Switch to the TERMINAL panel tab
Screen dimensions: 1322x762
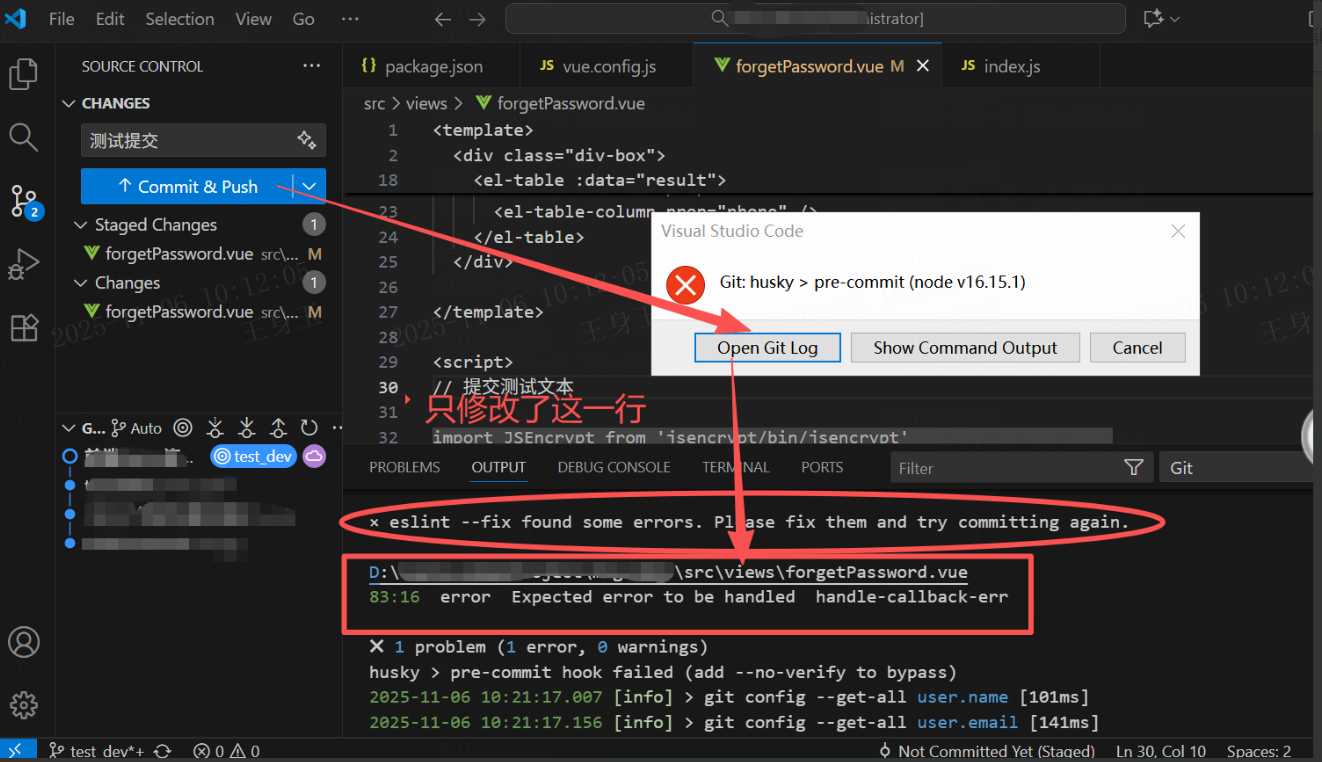pos(736,467)
